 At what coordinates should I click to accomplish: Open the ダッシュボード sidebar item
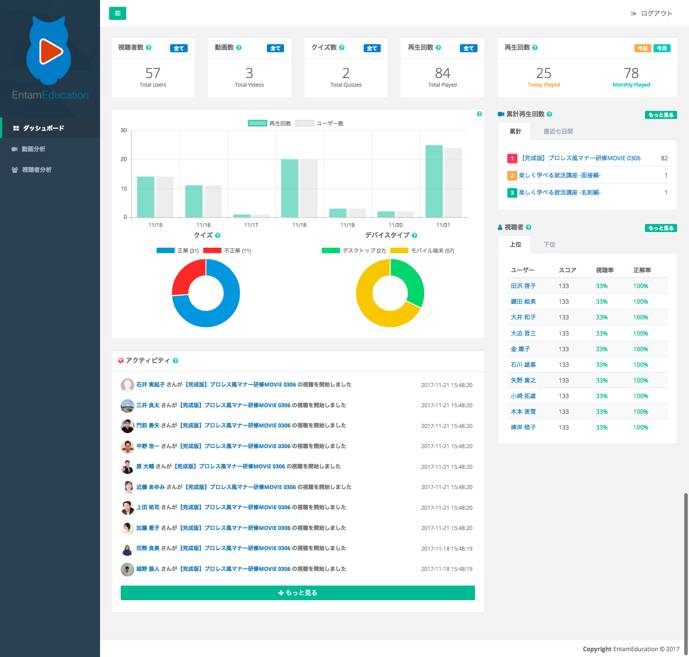coord(50,128)
